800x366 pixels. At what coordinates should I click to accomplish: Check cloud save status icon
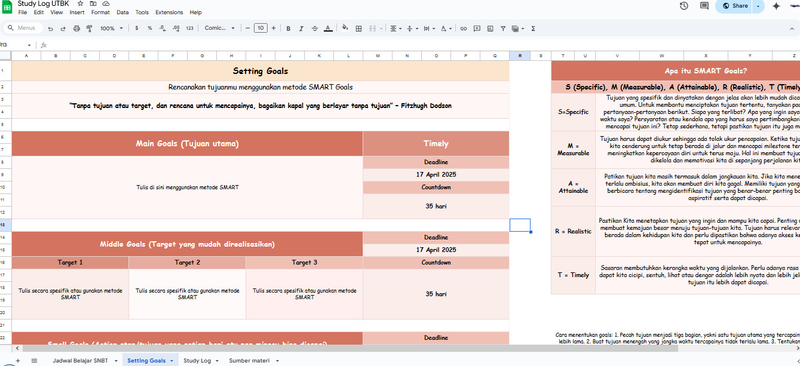106,4
